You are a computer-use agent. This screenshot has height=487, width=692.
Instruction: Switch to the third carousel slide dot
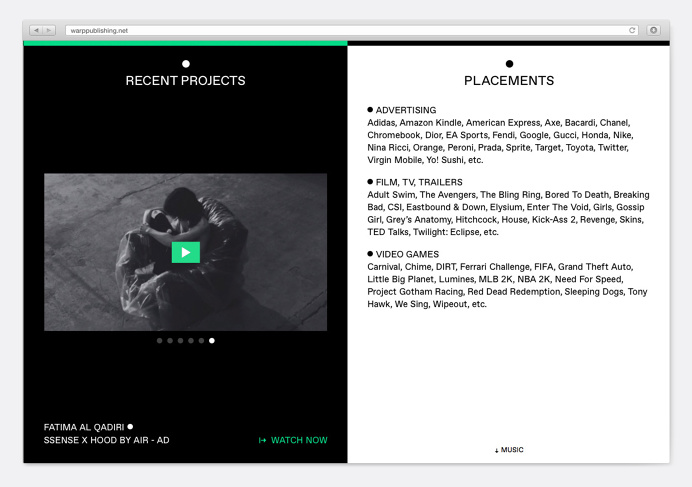tap(180, 341)
